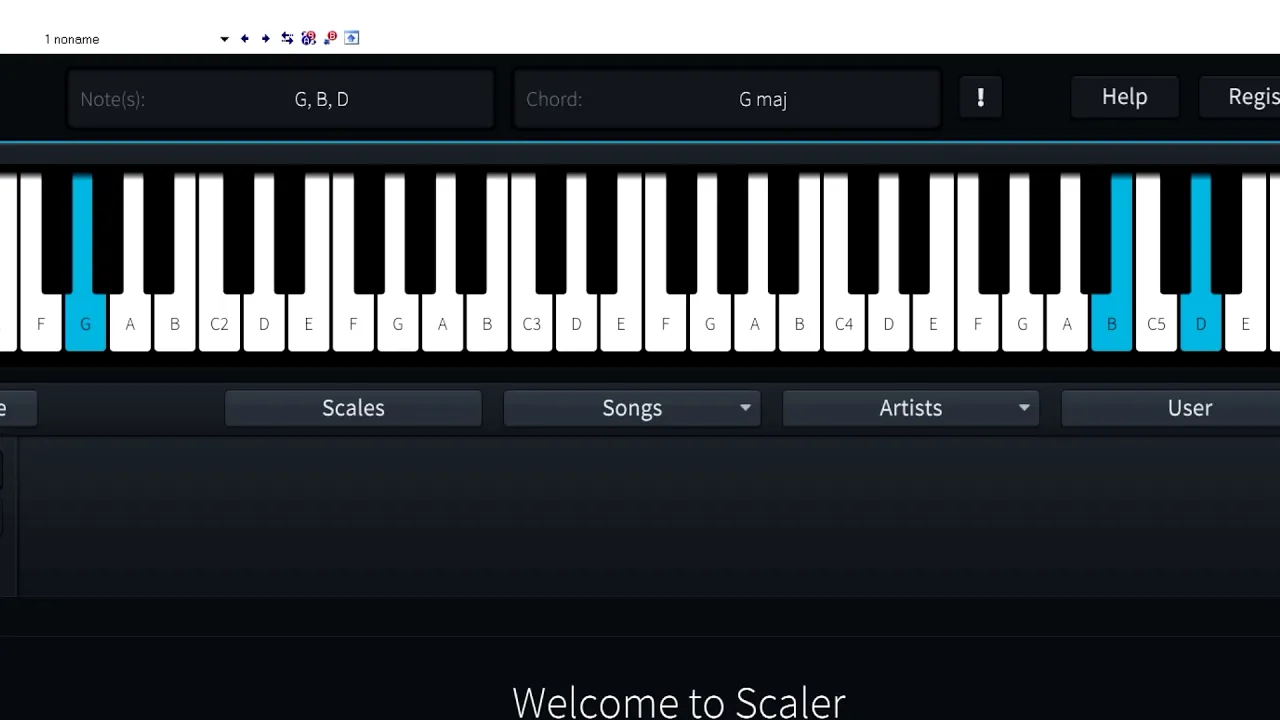Play the C5 white key
Screen dimensions: 1280x720
click(1156, 324)
